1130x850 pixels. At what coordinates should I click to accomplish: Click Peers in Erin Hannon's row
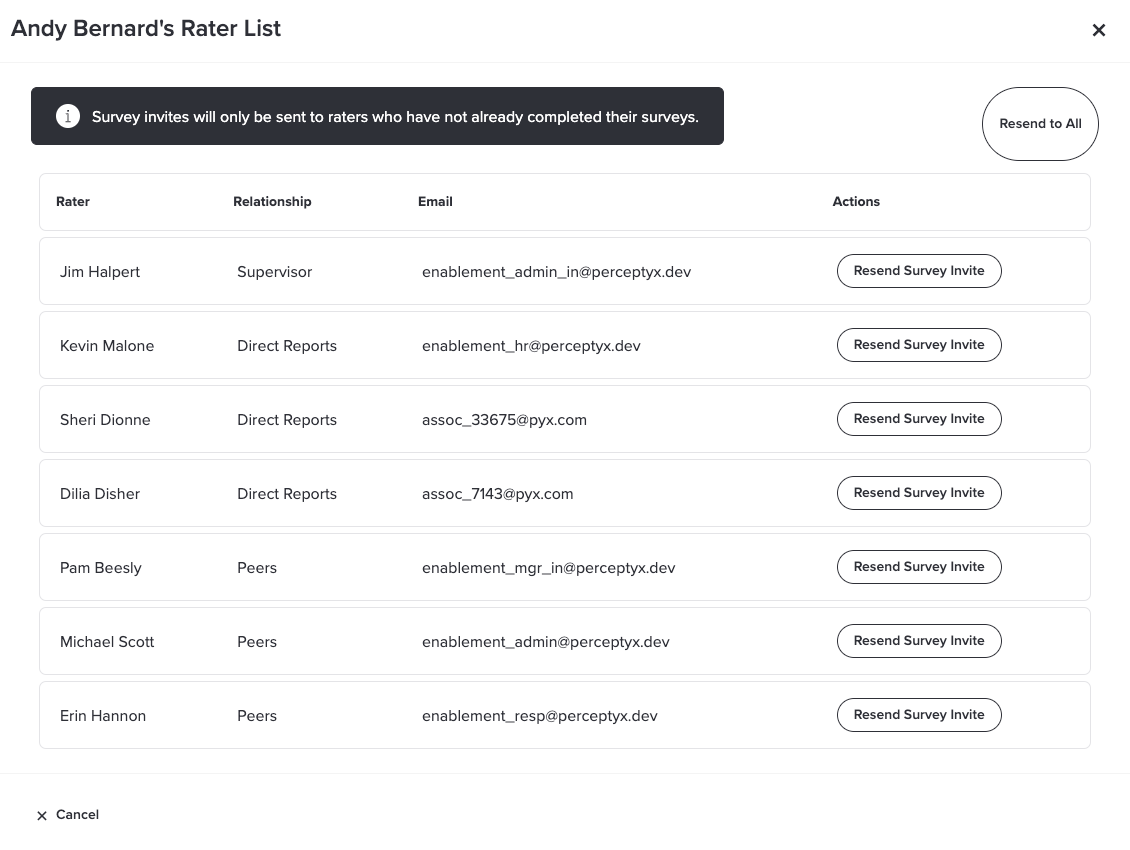(257, 716)
